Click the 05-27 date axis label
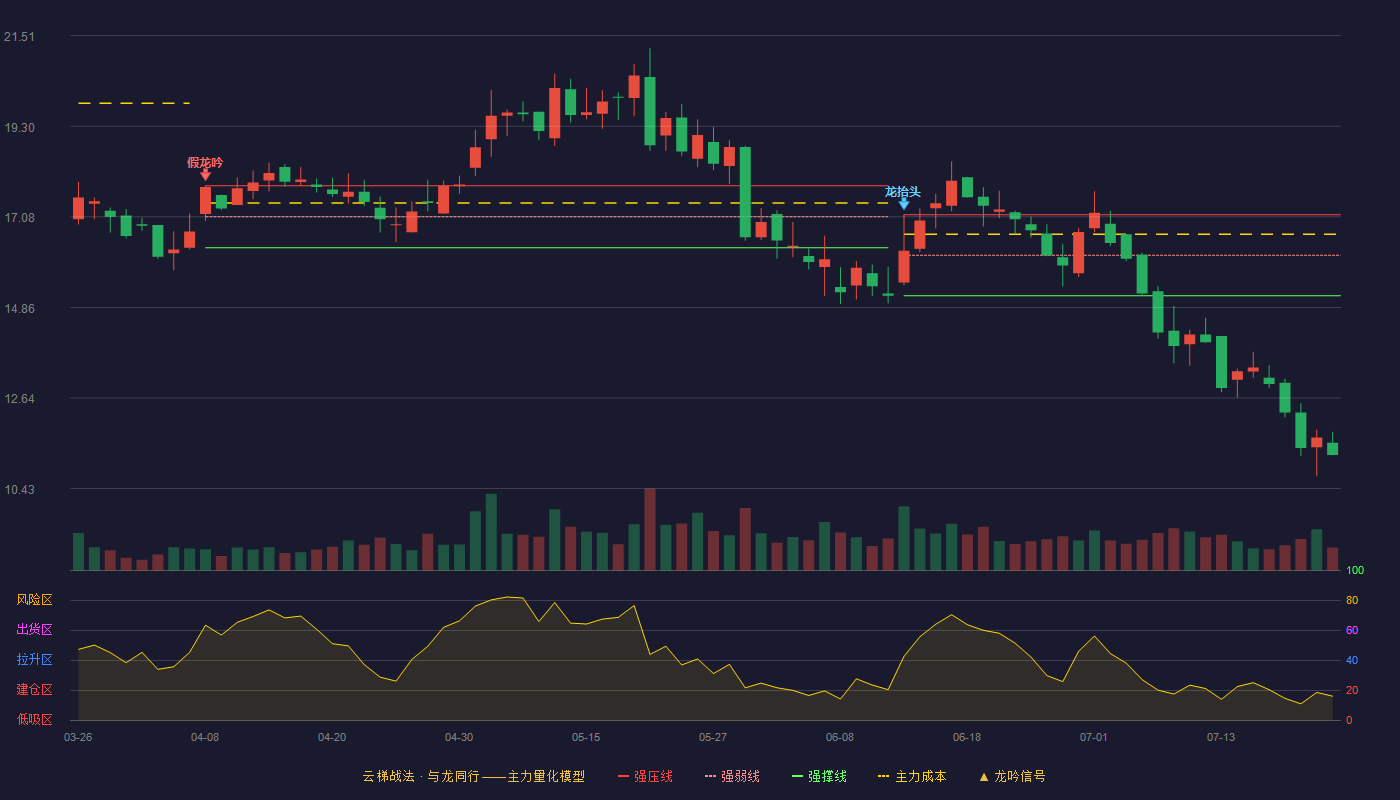This screenshot has height=800, width=1400. click(713, 737)
